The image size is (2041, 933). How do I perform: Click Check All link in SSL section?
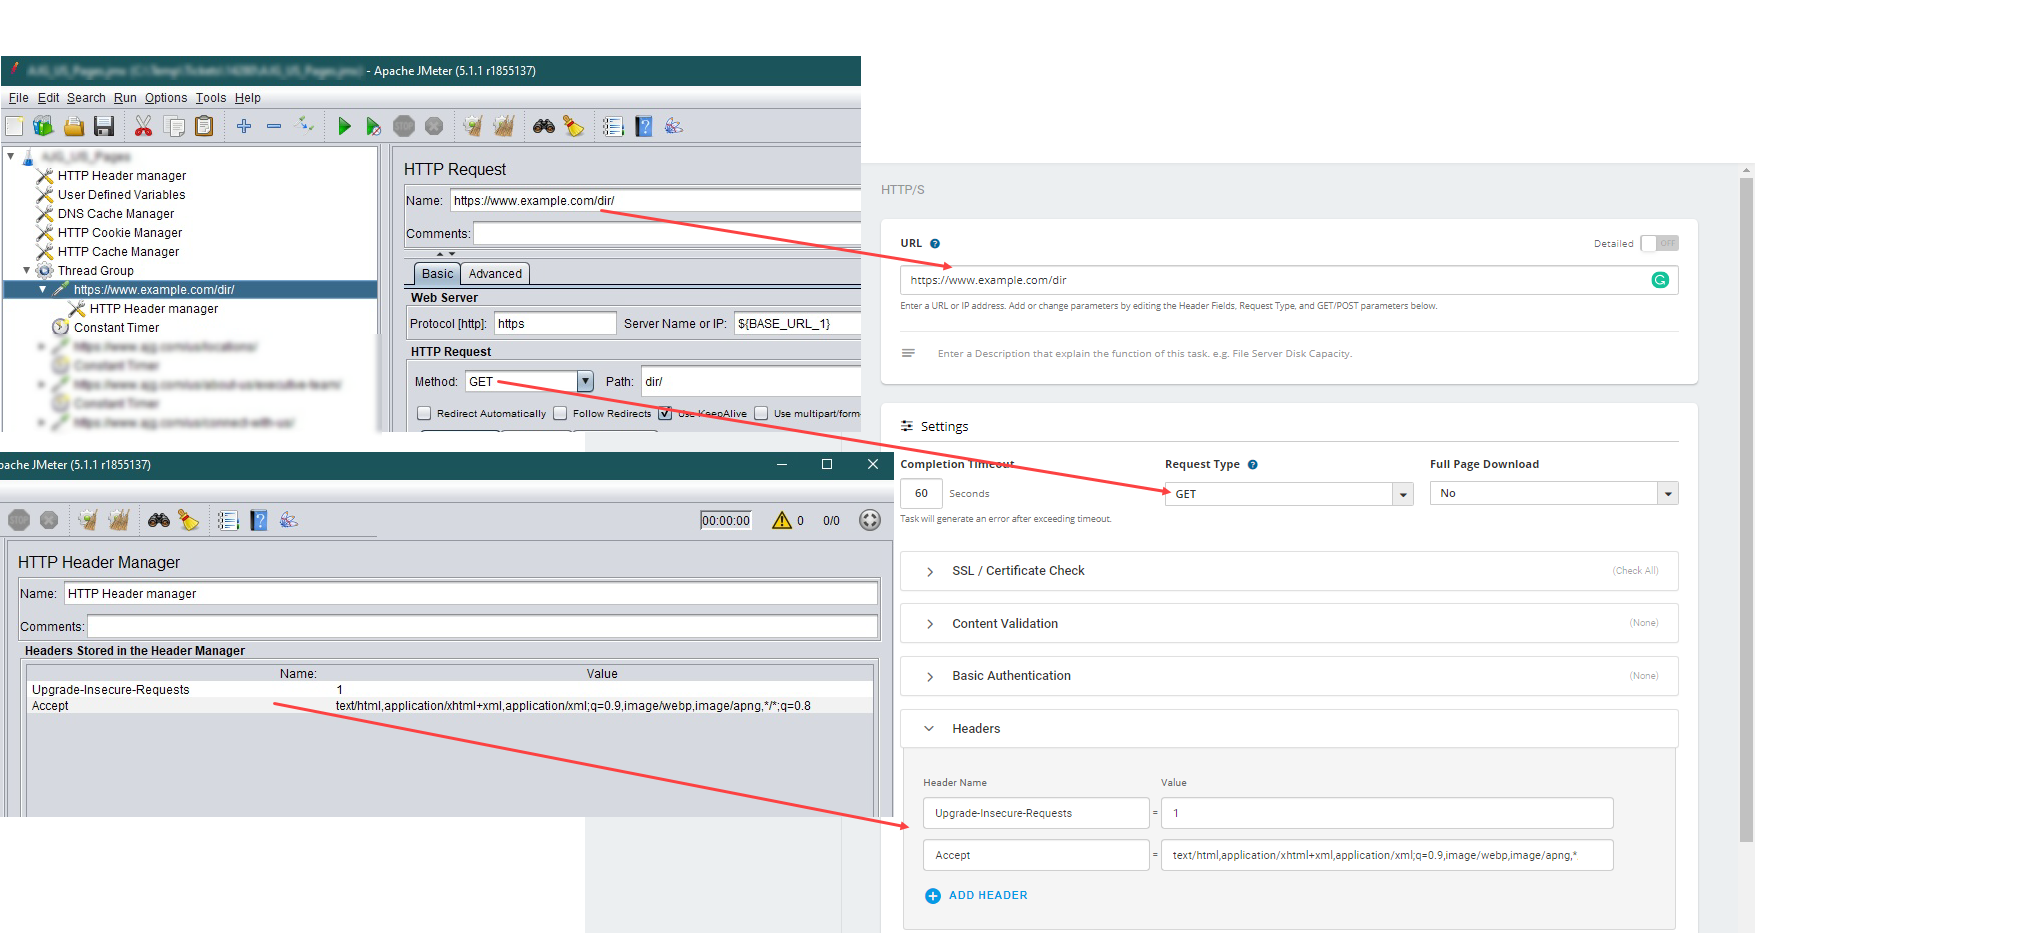(1635, 571)
